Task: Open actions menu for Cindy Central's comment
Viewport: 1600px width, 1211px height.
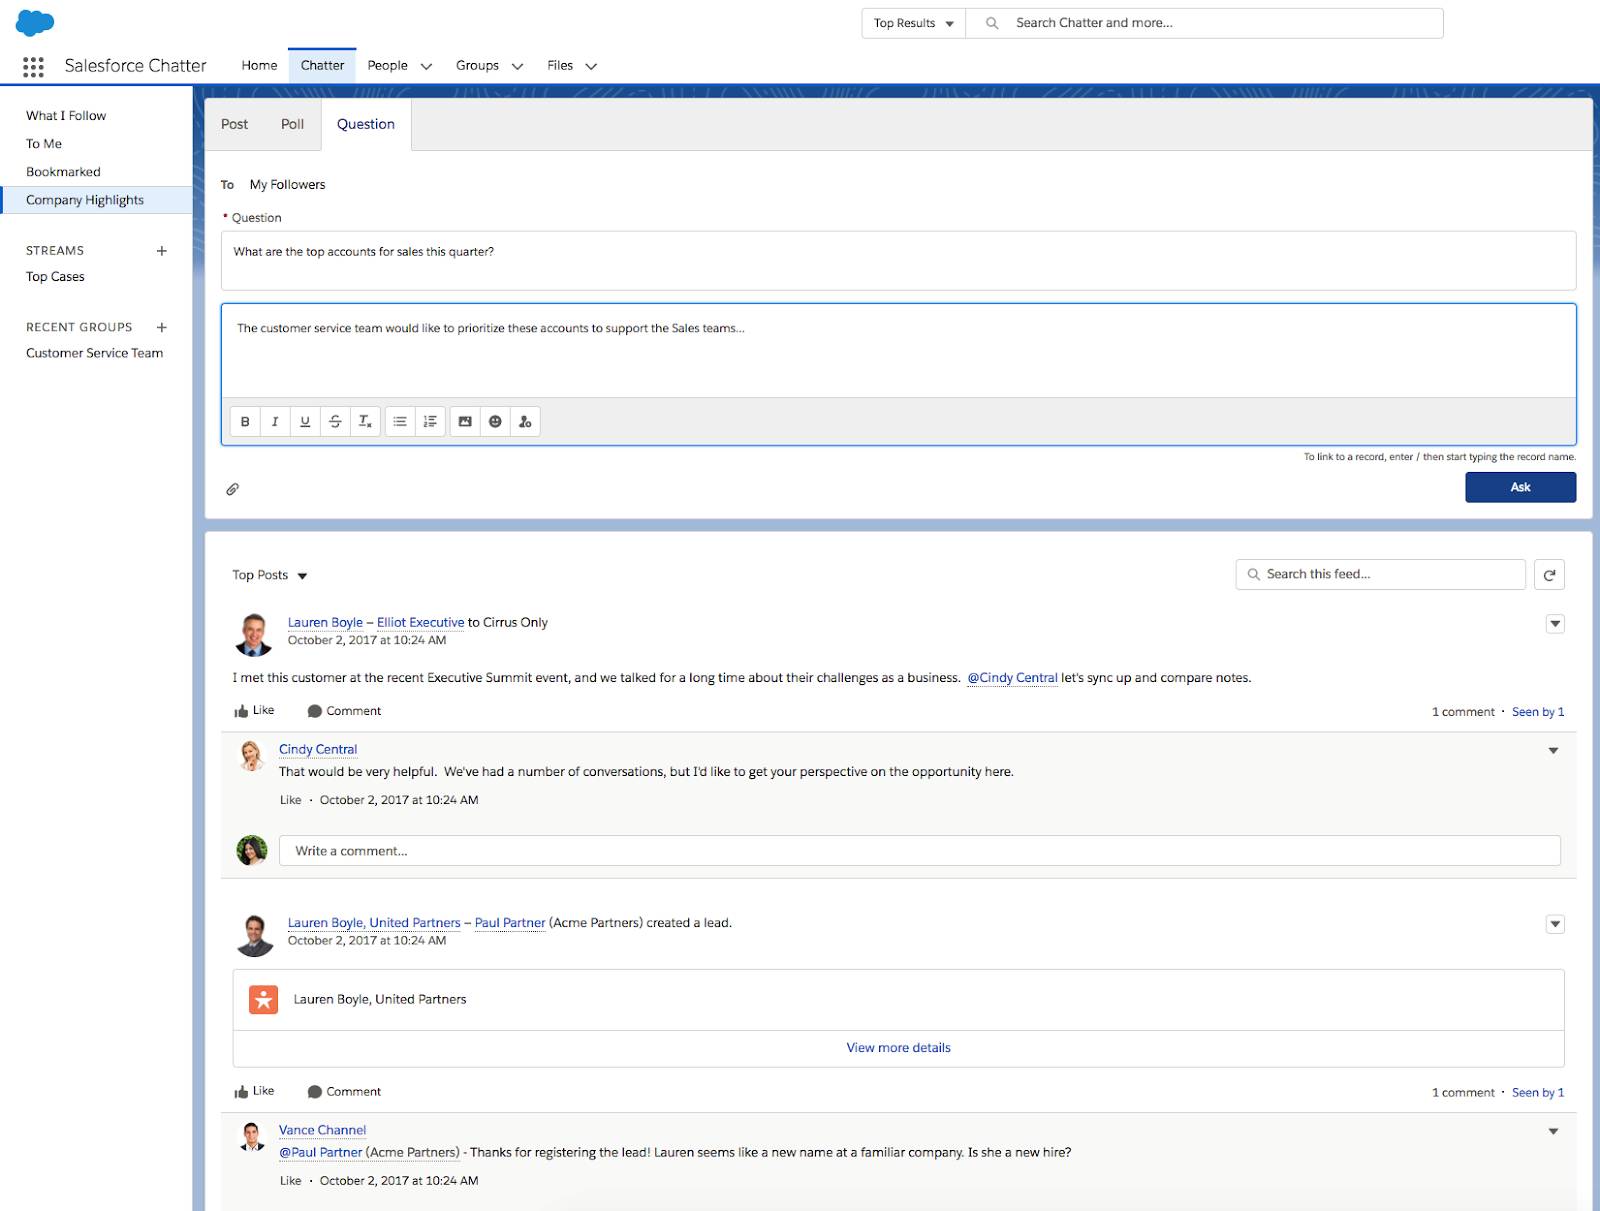Action: click(x=1553, y=751)
